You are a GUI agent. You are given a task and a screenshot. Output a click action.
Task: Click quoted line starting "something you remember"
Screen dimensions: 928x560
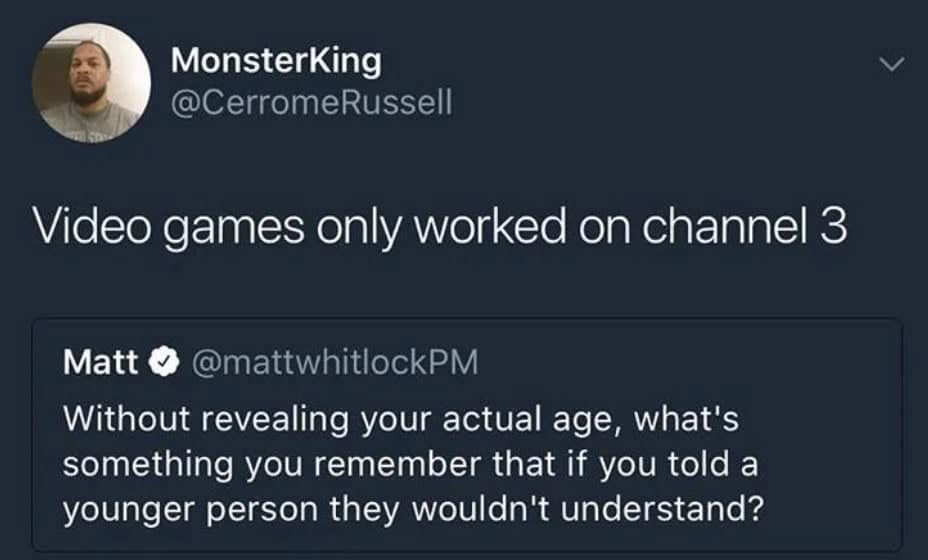pyautogui.click(x=400, y=464)
